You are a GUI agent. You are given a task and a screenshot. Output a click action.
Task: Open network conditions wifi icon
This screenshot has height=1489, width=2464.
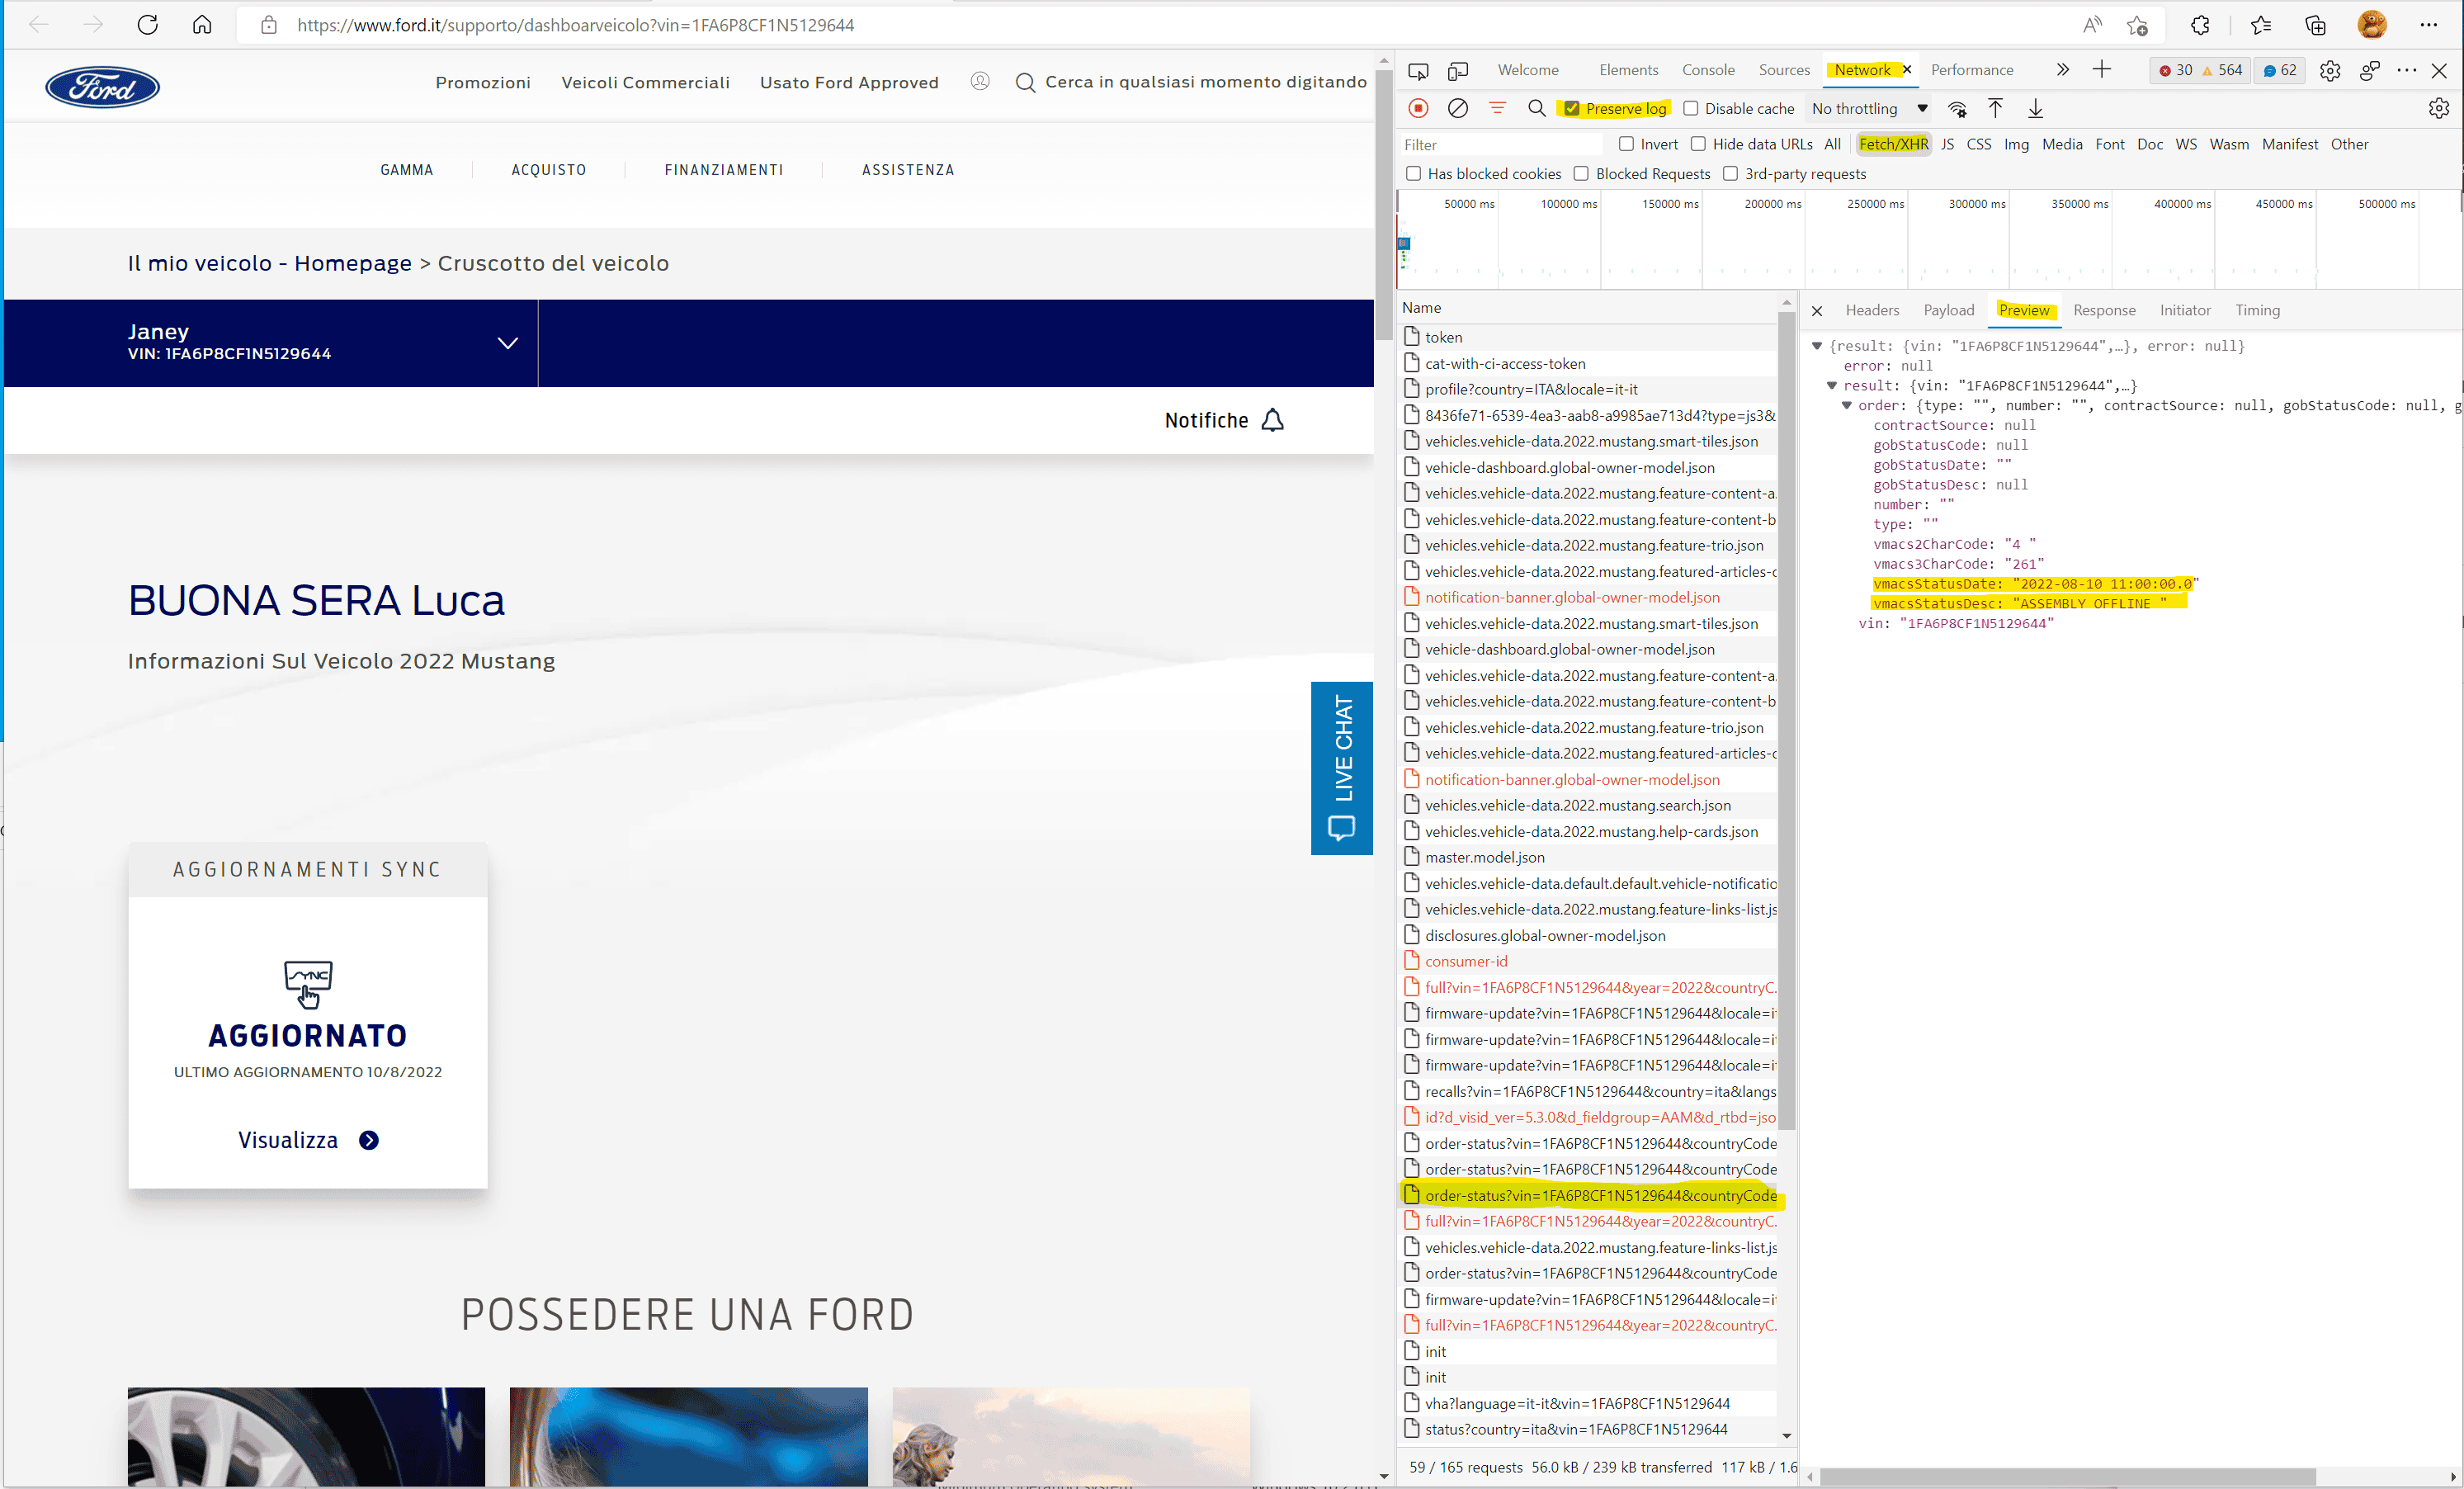[1957, 108]
